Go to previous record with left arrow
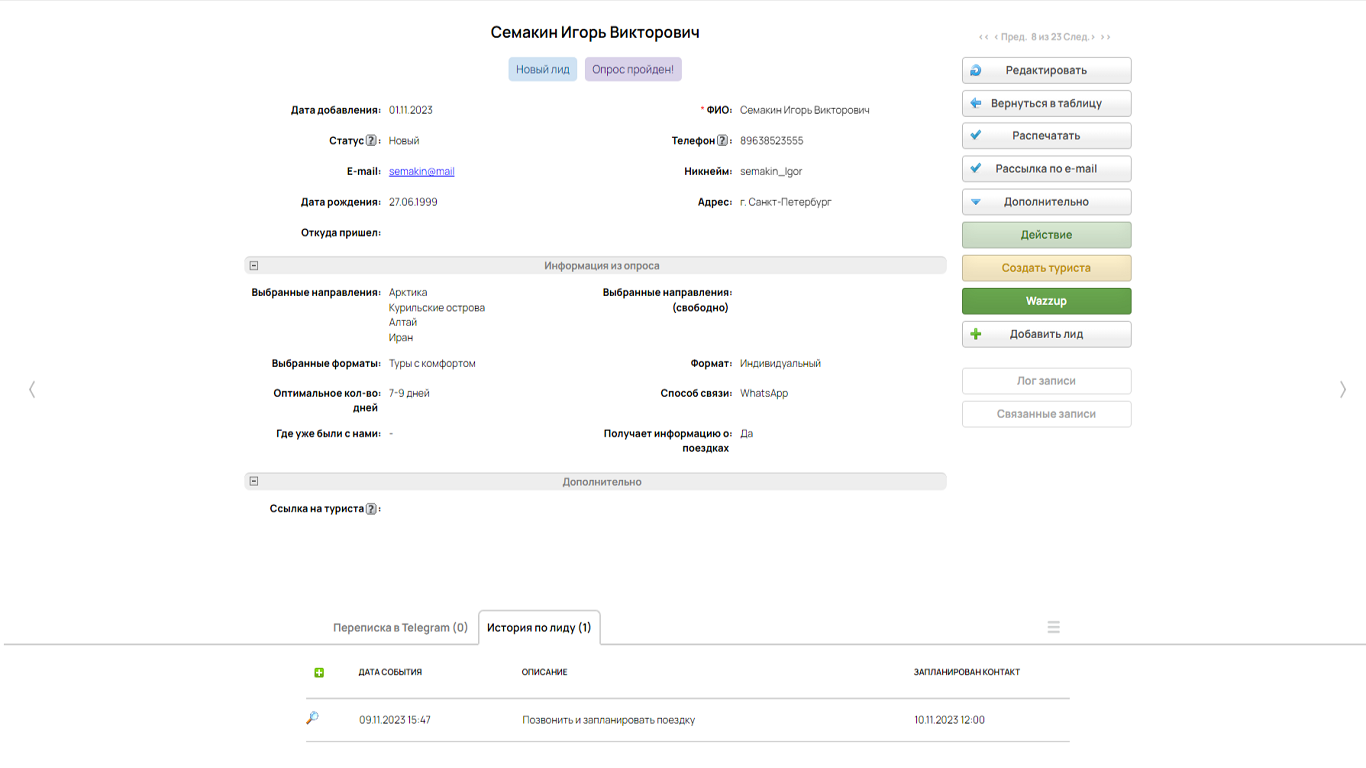 pyautogui.click(x=32, y=389)
